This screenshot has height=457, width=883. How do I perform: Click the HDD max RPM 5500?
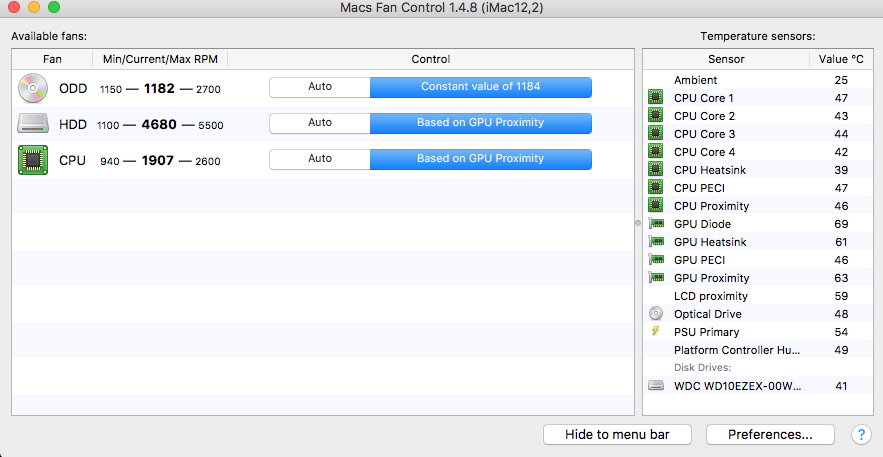211,125
